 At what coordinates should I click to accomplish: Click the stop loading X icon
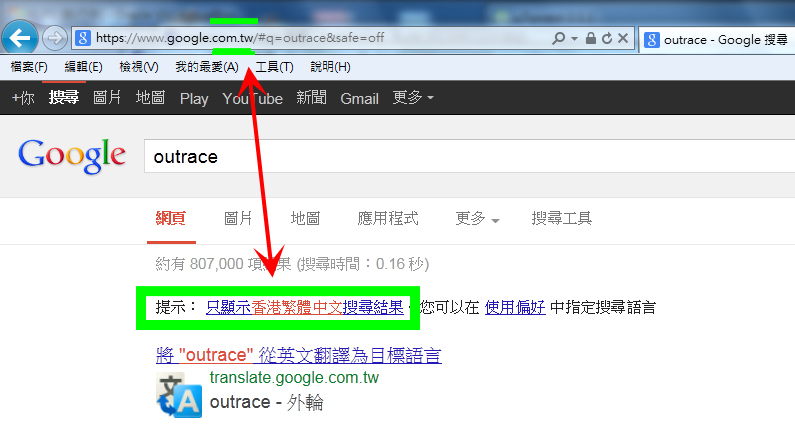623,38
